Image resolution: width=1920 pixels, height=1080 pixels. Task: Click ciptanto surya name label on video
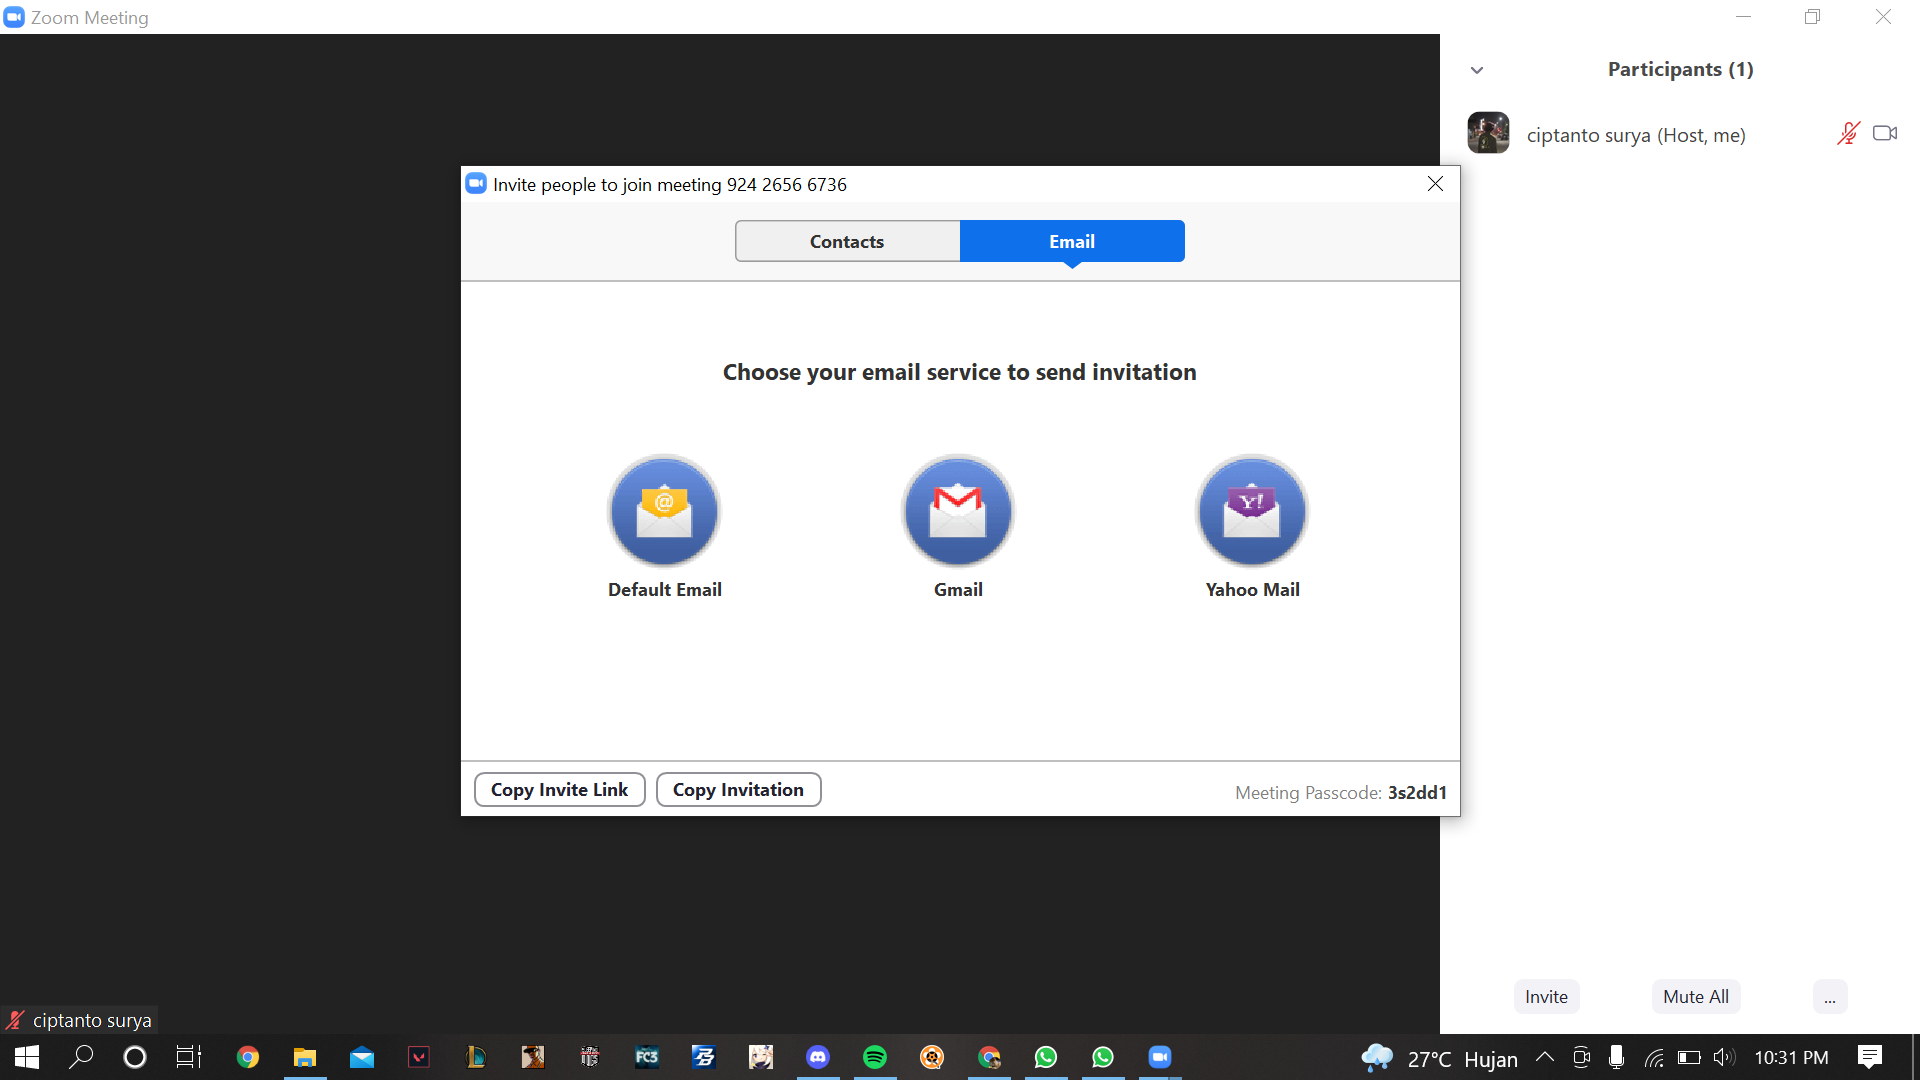(92, 1020)
